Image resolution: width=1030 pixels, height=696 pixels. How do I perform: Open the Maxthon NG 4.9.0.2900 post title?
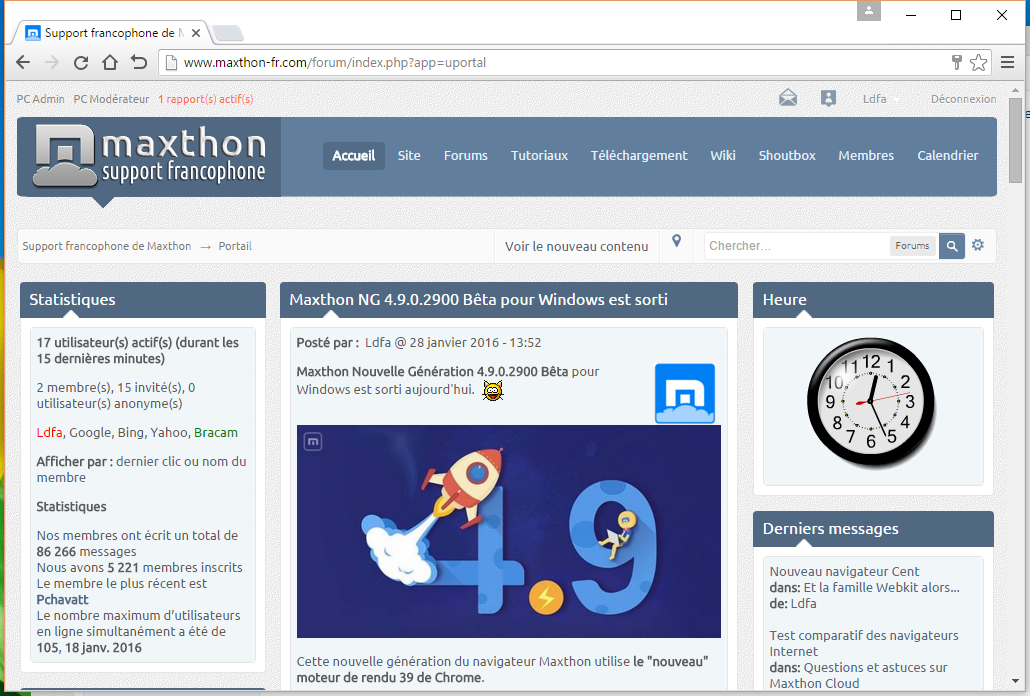point(478,300)
